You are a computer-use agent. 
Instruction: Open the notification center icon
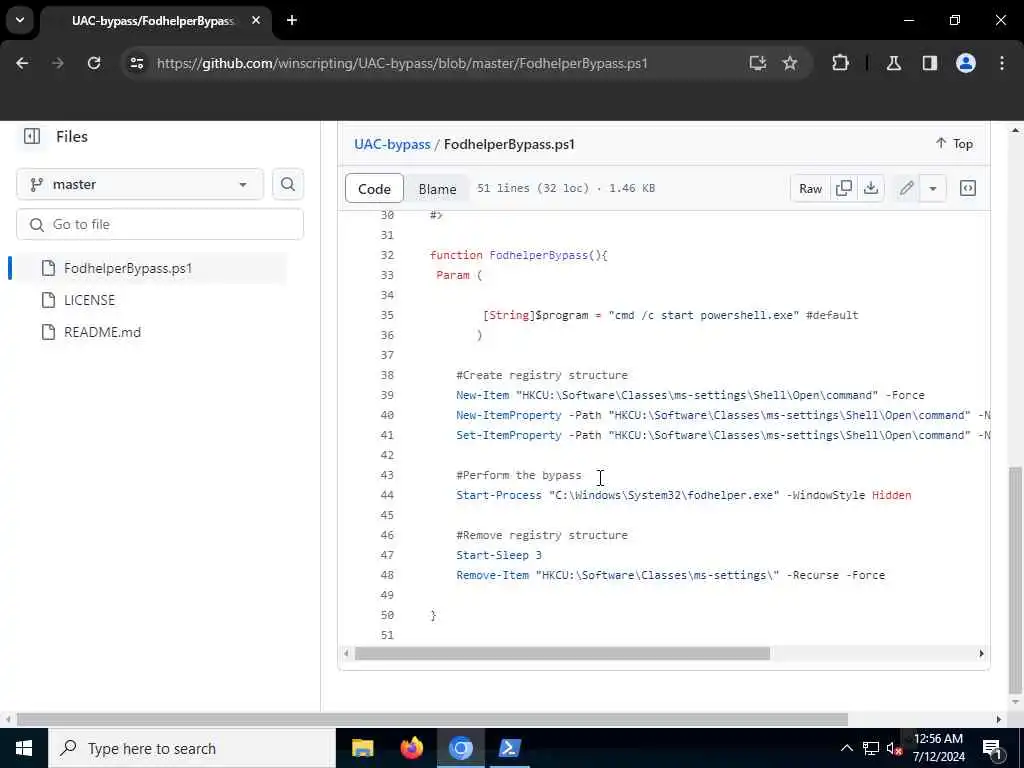point(993,748)
